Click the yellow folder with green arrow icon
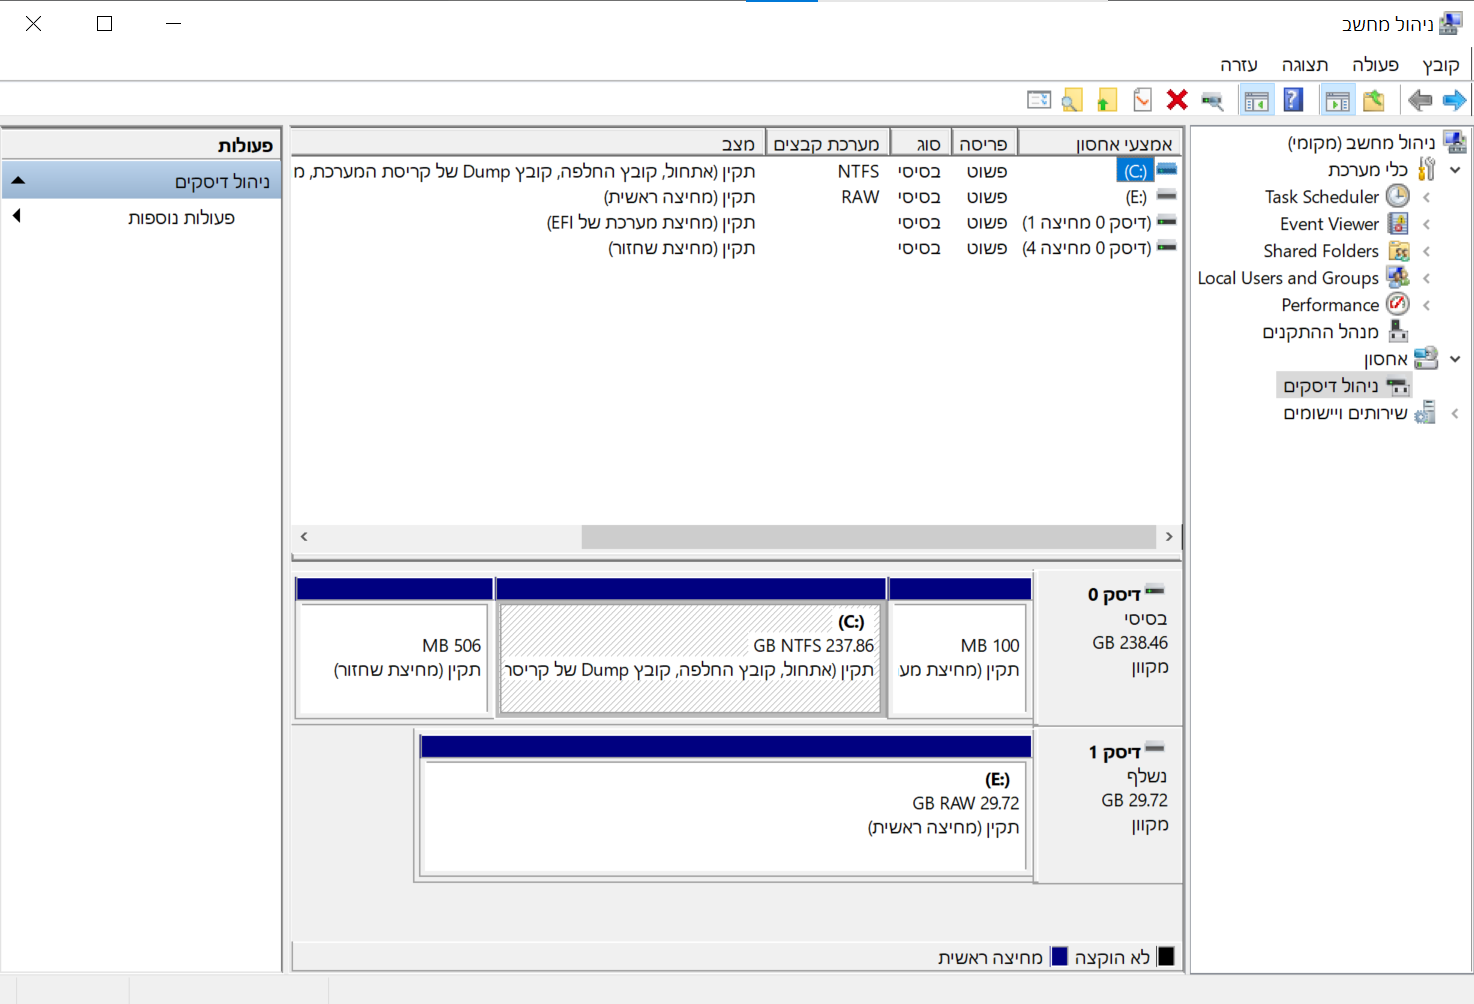This screenshot has width=1474, height=1004. (1106, 100)
